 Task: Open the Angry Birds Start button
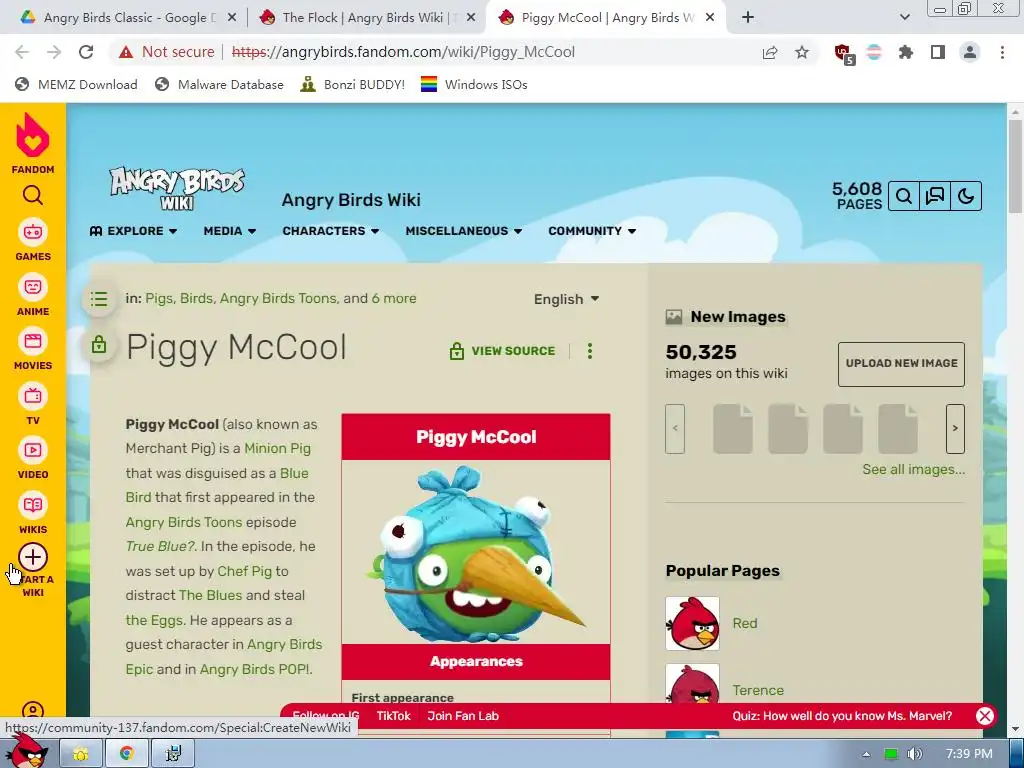tap(27, 751)
